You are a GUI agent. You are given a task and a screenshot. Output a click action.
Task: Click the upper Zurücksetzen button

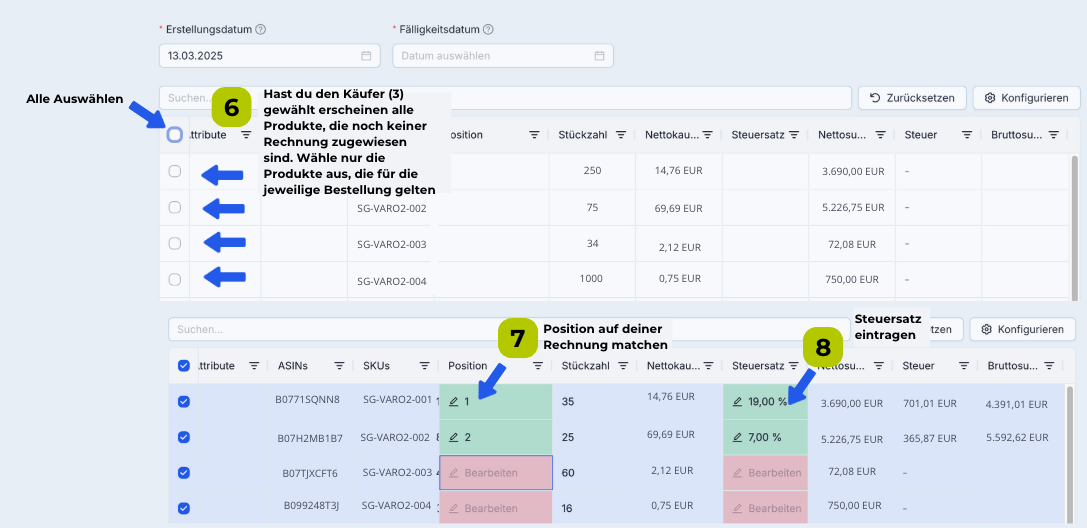(911, 98)
